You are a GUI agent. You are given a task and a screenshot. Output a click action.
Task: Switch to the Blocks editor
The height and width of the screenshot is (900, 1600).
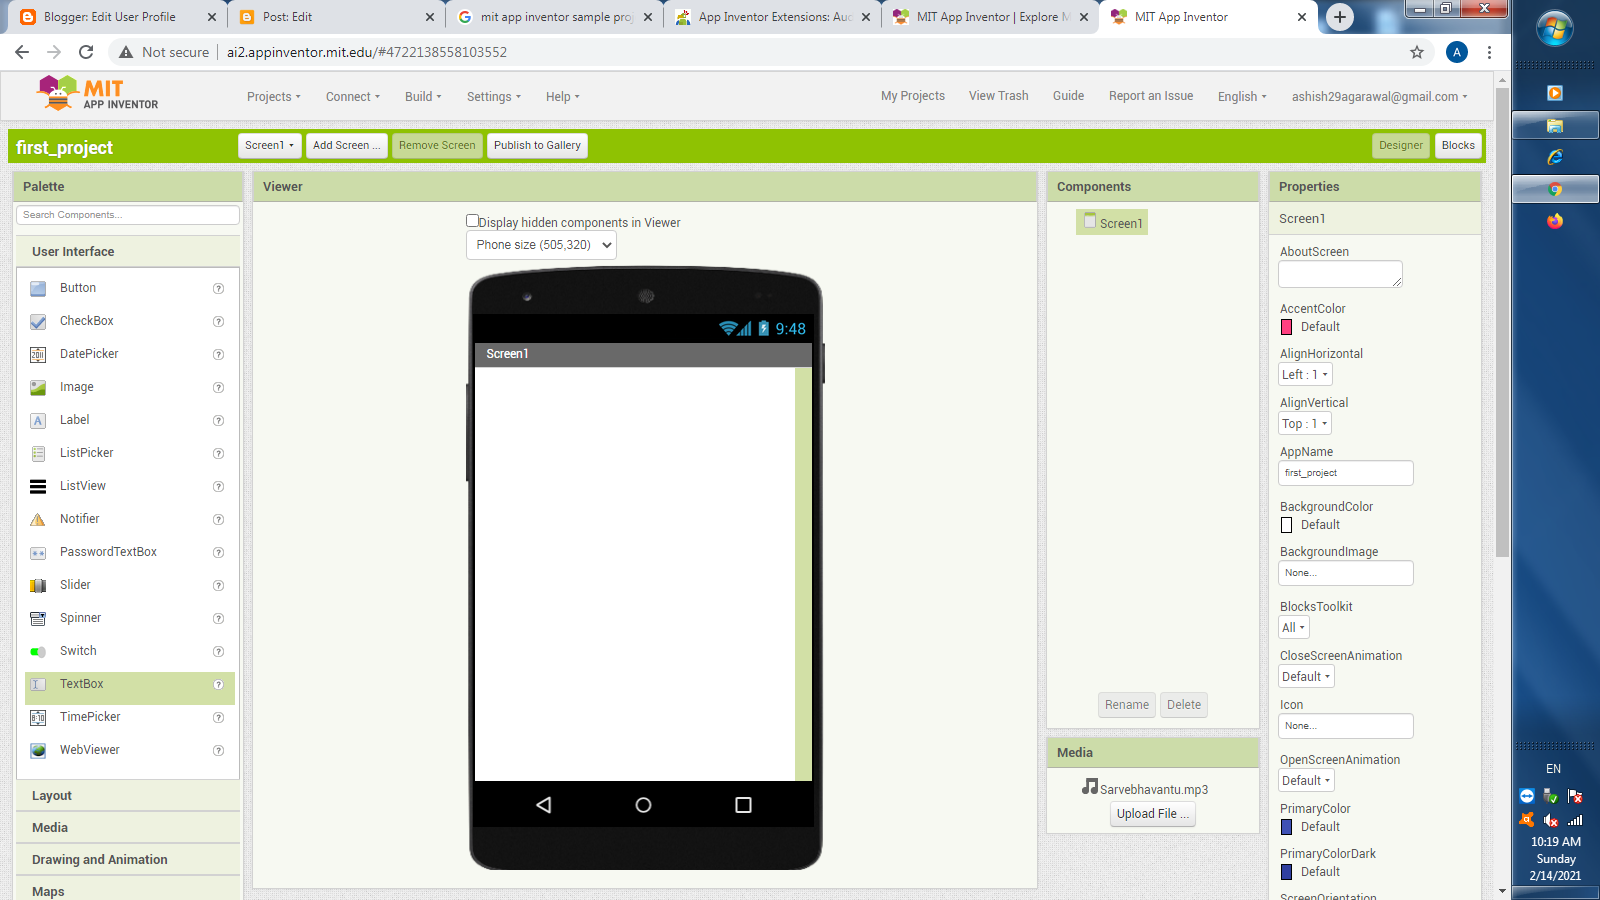pos(1458,145)
